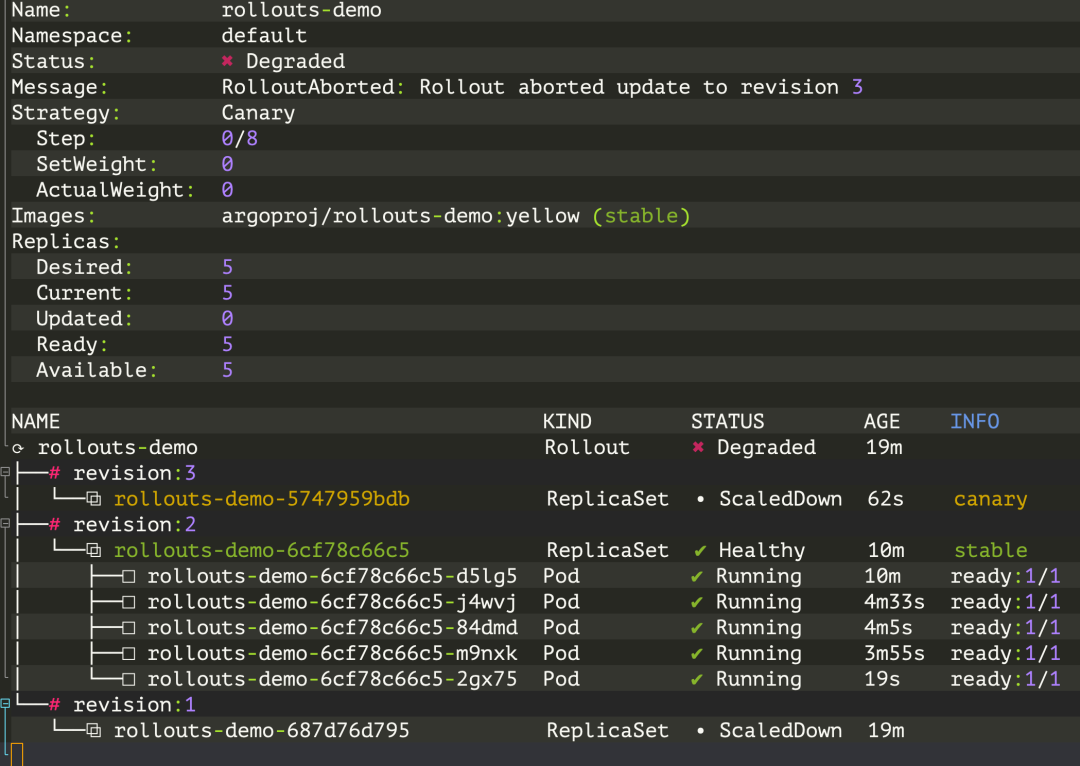This screenshot has height=766, width=1080.
Task: Click the hash symbol before revision:2
Action: coord(54,525)
